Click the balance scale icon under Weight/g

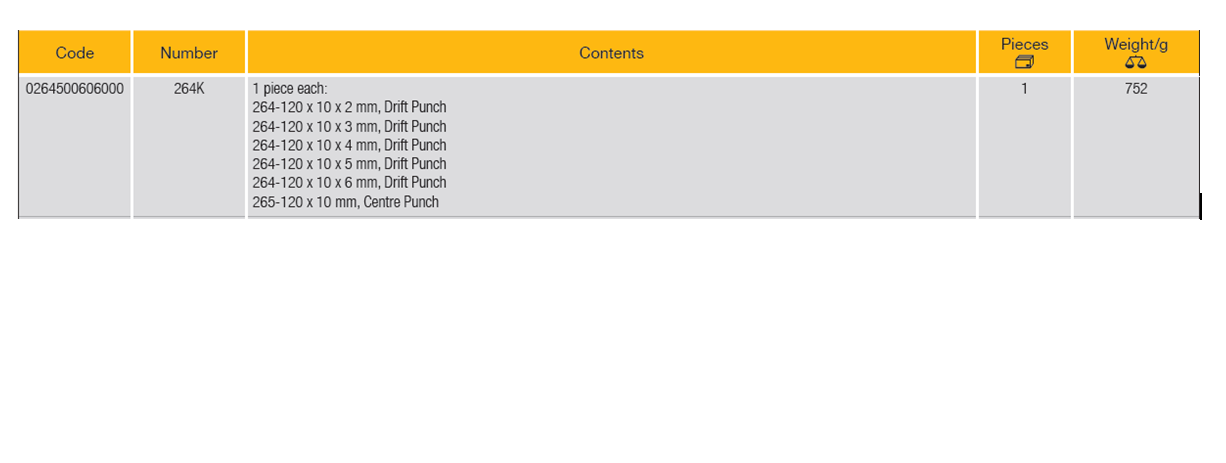pos(1135,62)
